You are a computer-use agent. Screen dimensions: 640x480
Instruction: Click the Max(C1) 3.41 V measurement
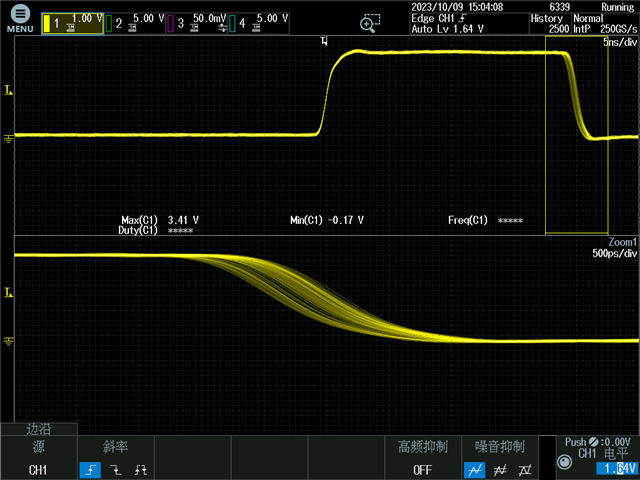click(x=160, y=220)
